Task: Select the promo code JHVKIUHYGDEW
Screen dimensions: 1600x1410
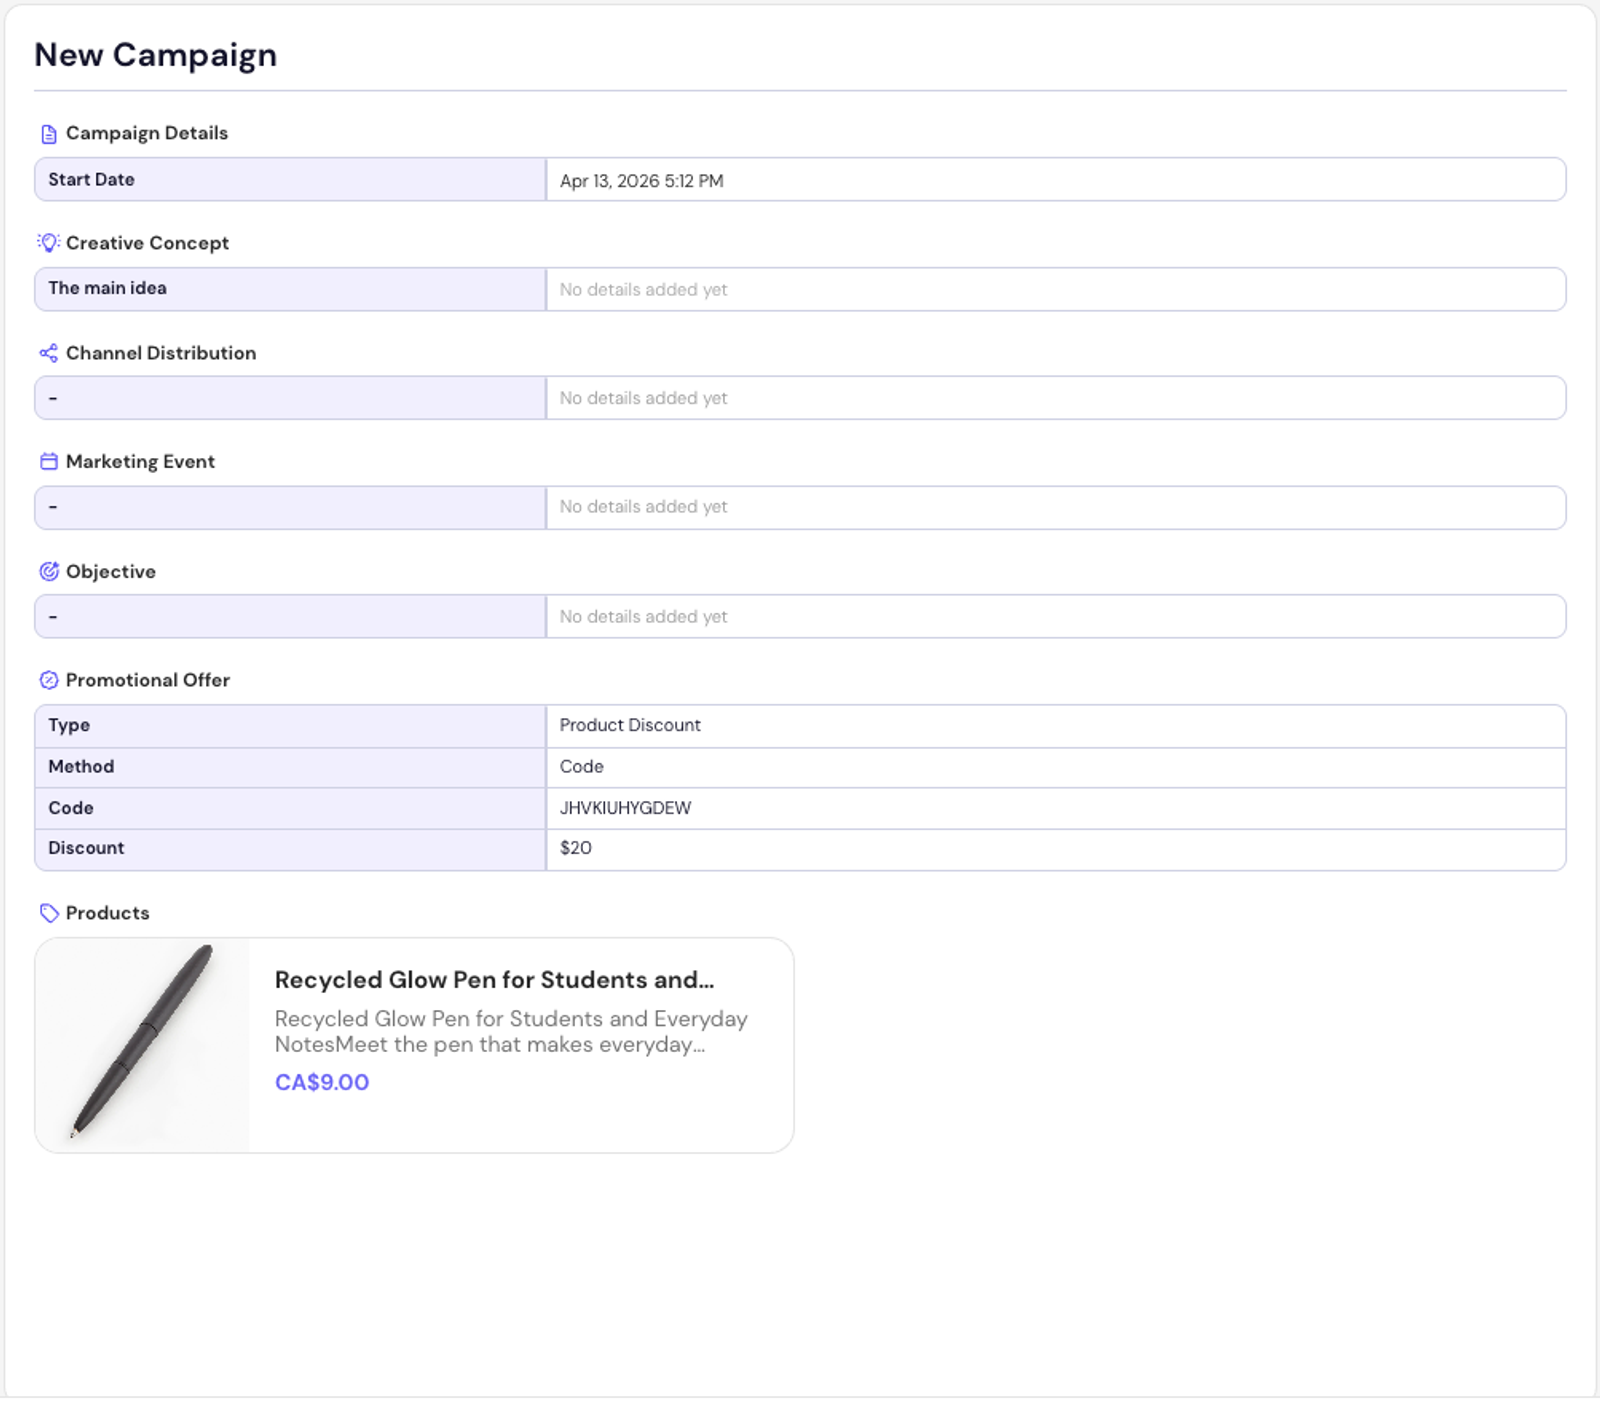Action: (625, 808)
